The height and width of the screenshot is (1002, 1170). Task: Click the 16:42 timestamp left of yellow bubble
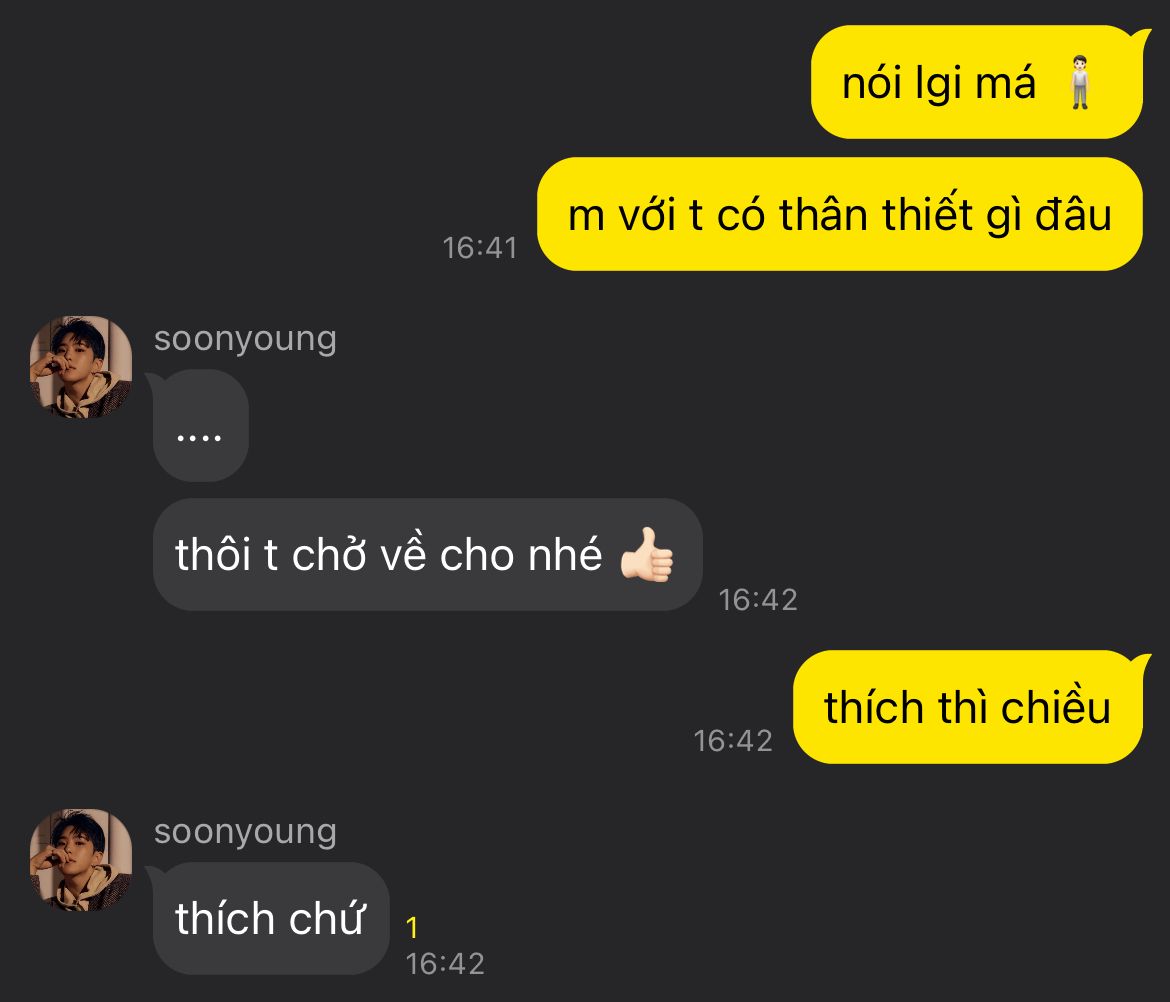(733, 741)
